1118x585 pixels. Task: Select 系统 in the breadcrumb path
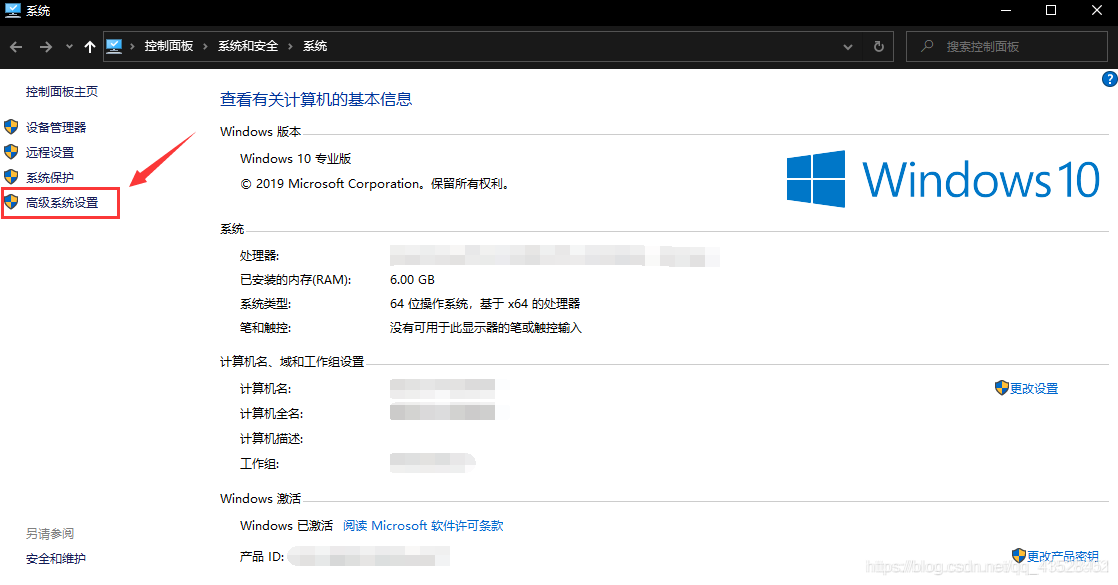tap(315, 46)
